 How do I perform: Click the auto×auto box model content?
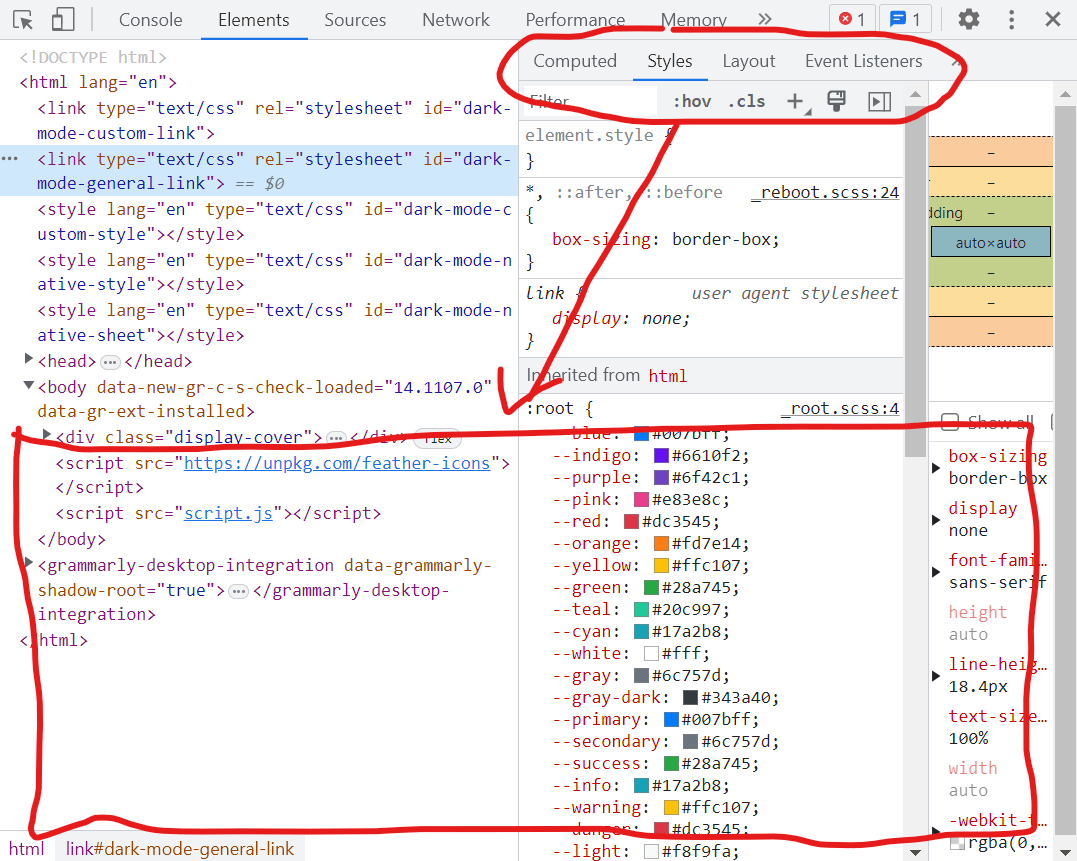point(990,242)
